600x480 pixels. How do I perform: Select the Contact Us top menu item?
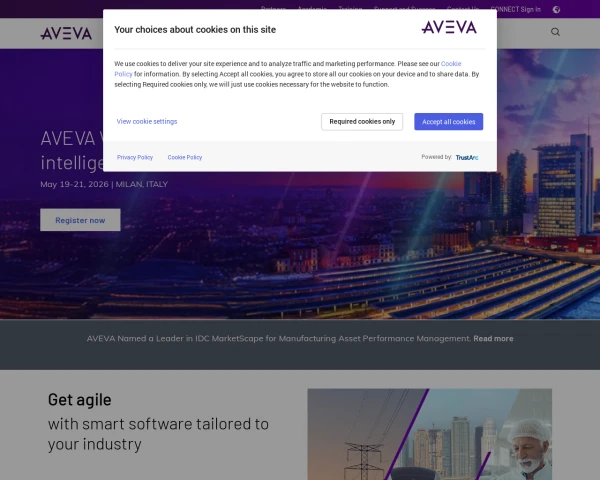[463, 8]
